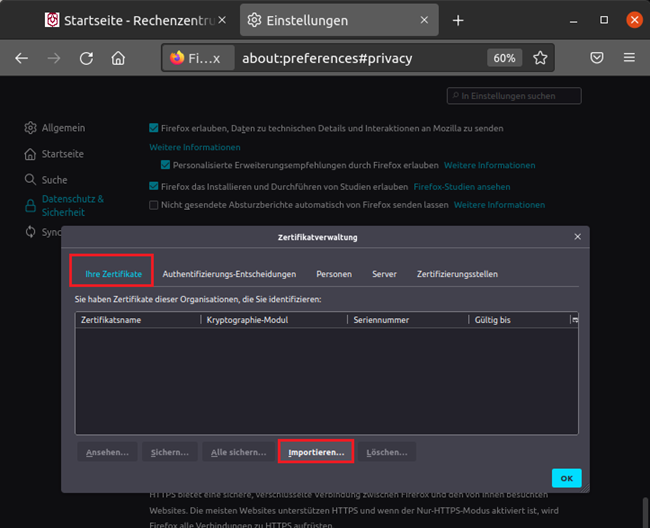Bookmark page with the star icon
650x528 pixels.
[x=540, y=58]
